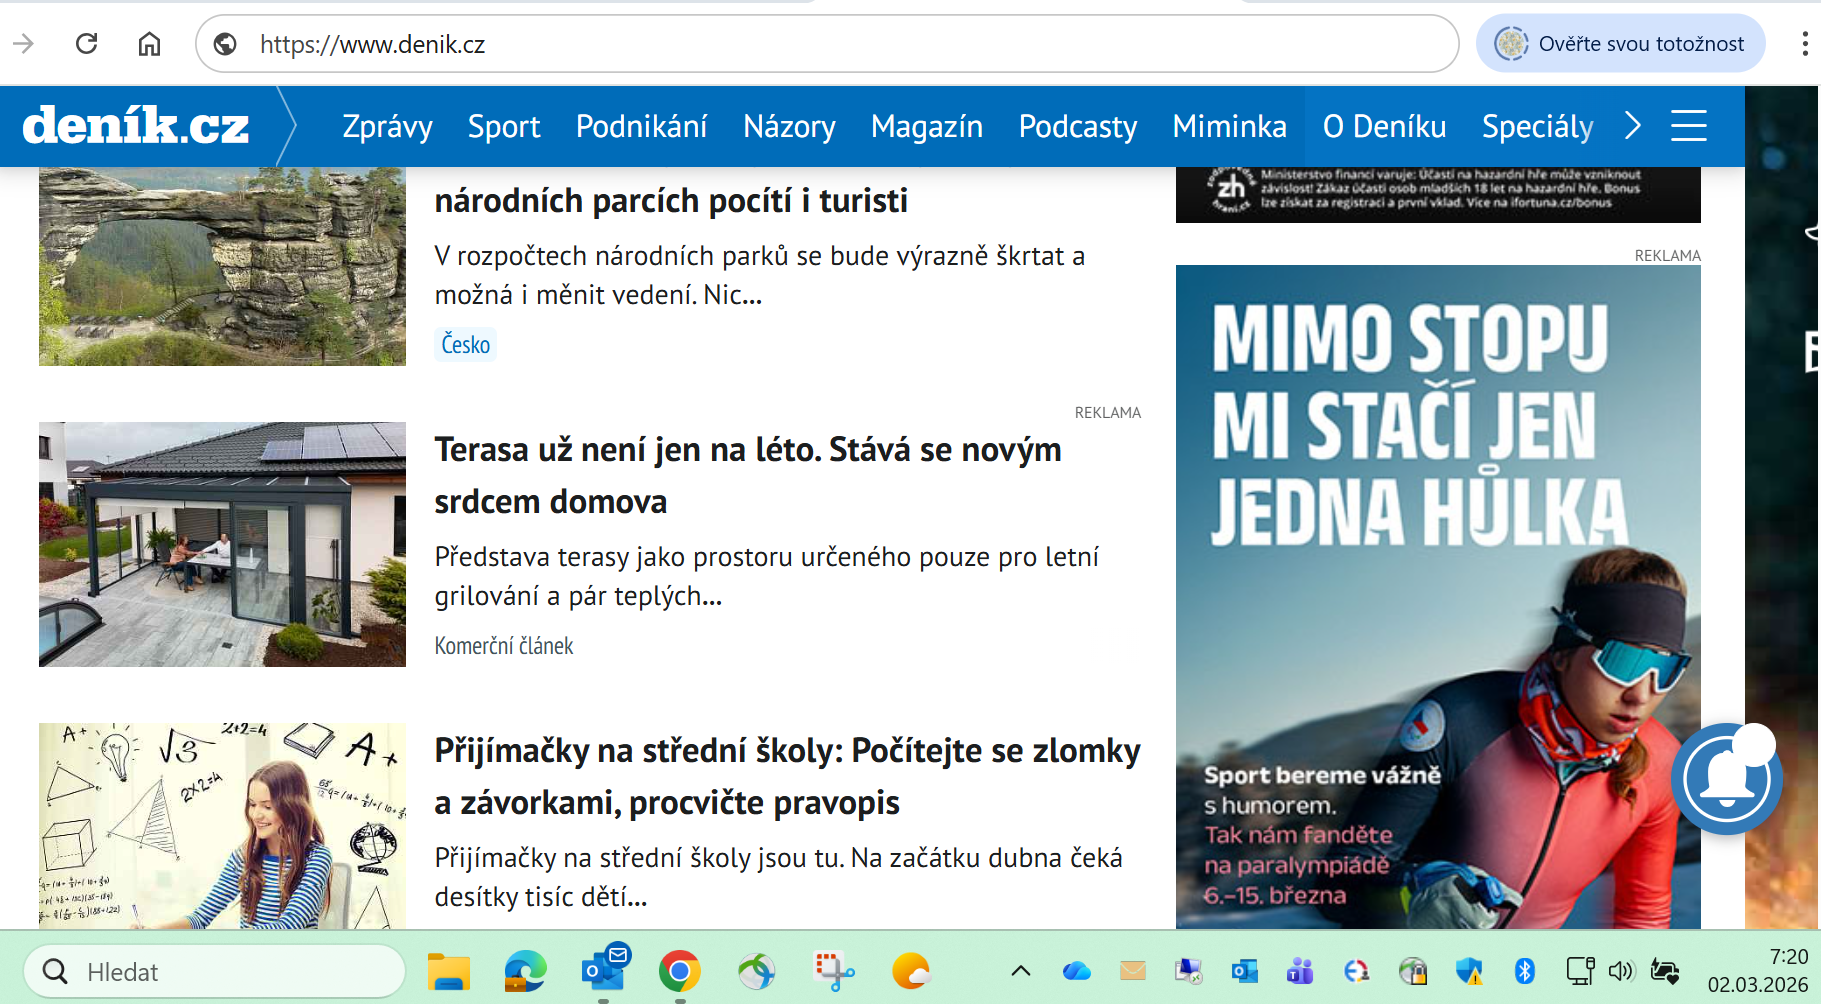This screenshot has width=1821, height=1004.
Task: Select the Podcasty menu item
Action: (x=1077, y=127)
